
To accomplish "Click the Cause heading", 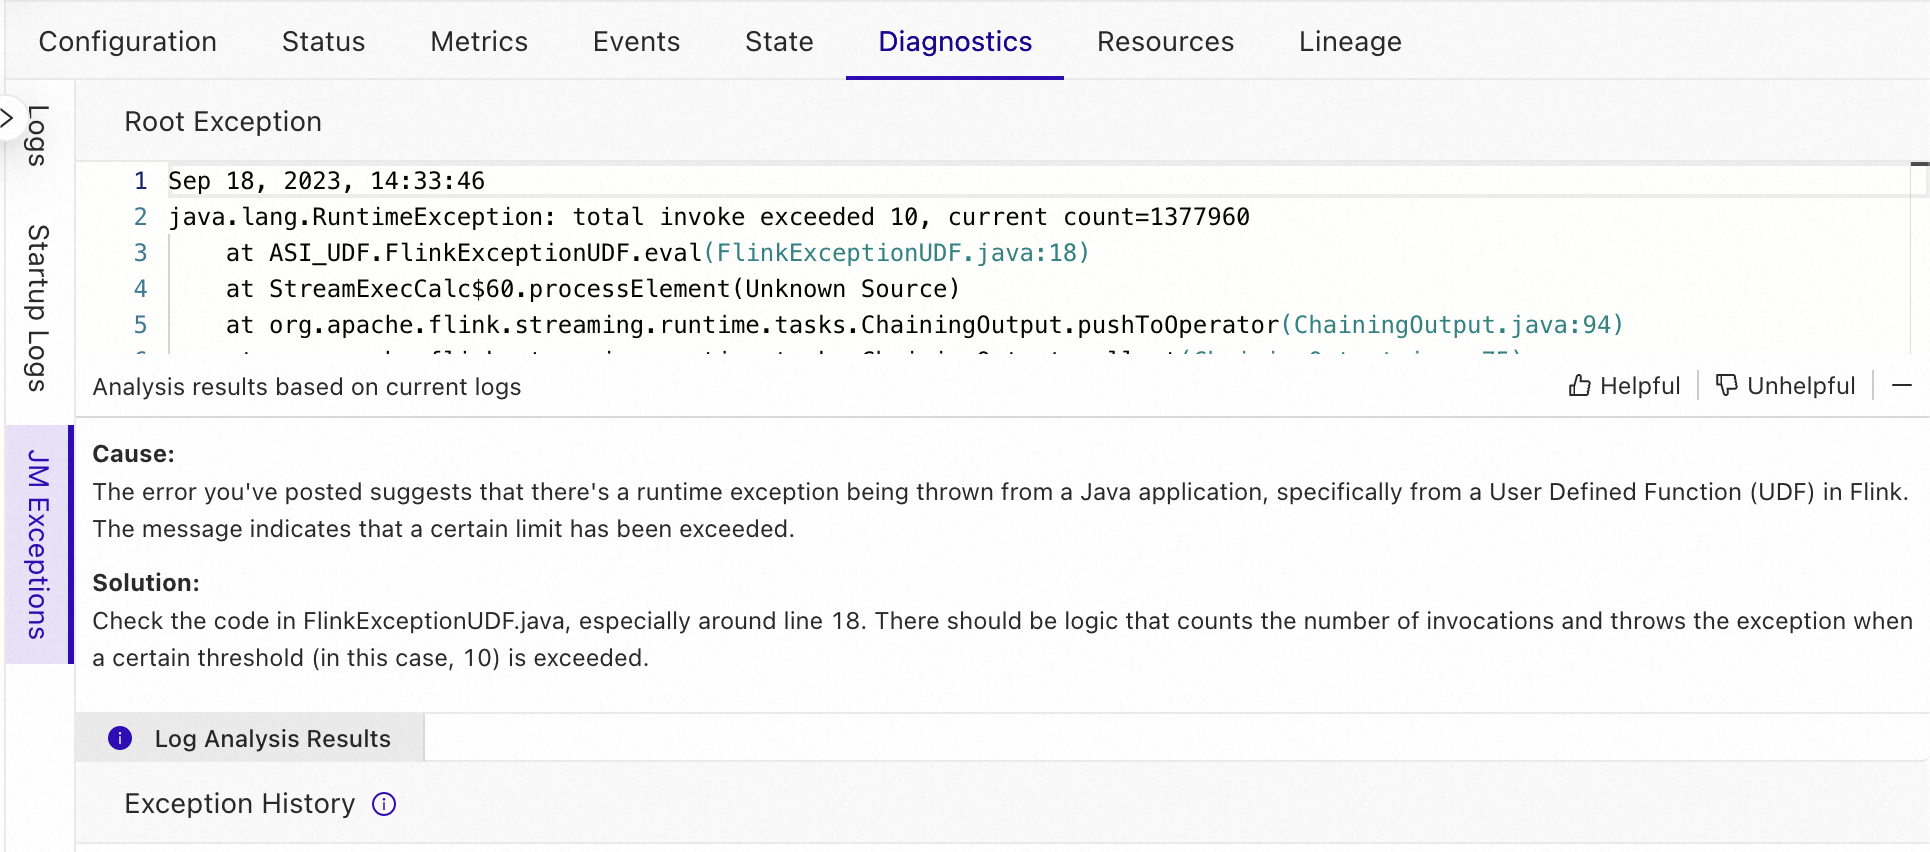I will 133,454.
